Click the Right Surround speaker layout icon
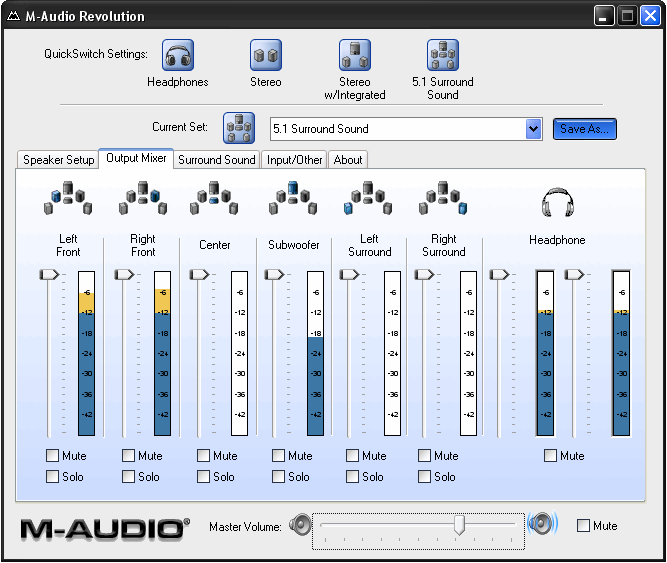 443,198
